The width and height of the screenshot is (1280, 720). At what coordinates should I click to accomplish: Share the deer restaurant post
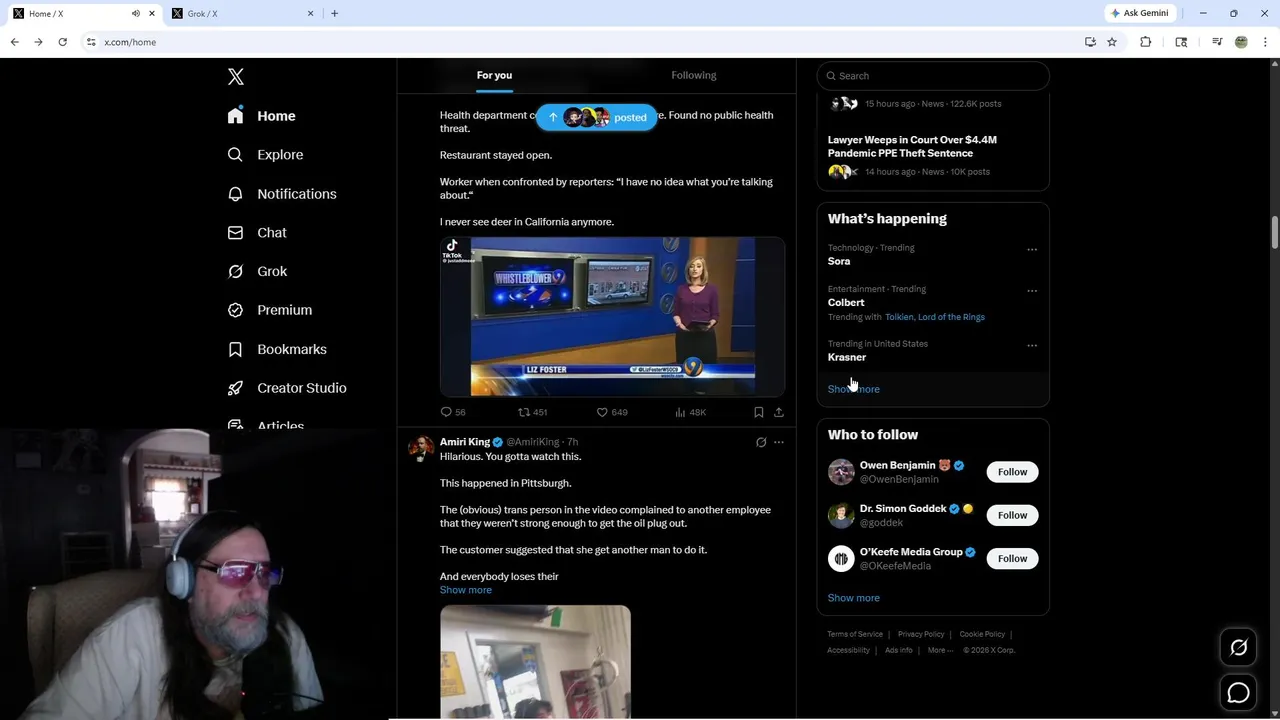[779, 412]
